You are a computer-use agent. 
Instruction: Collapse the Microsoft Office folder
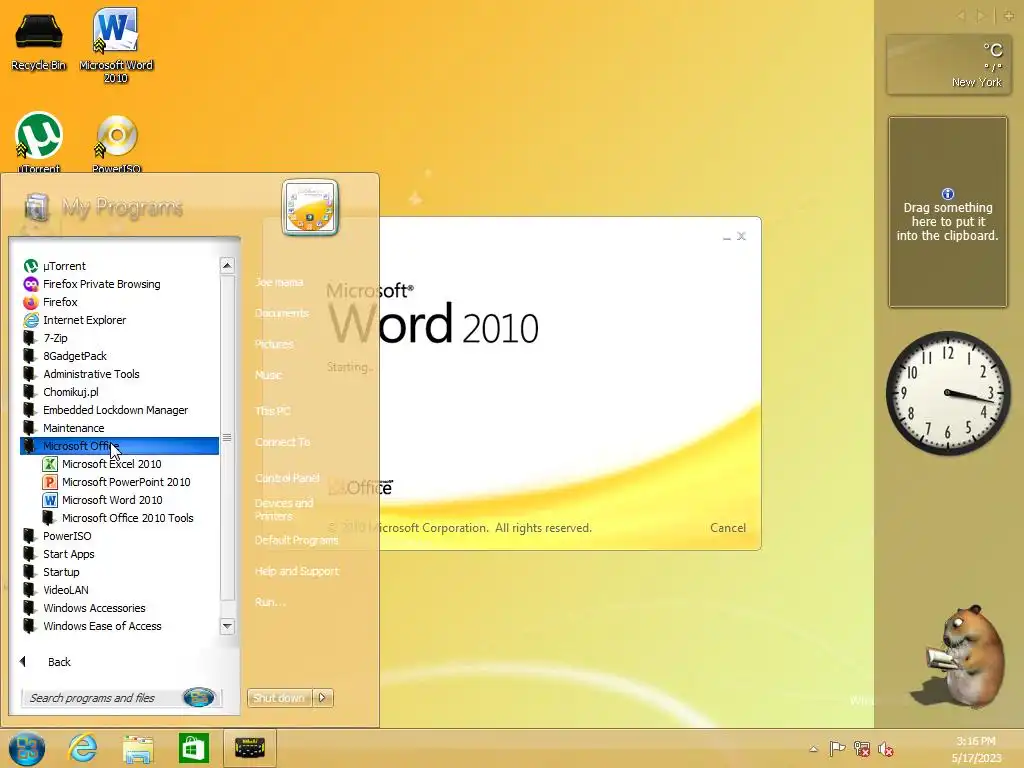pyautogui.click(x=120, y=446)
